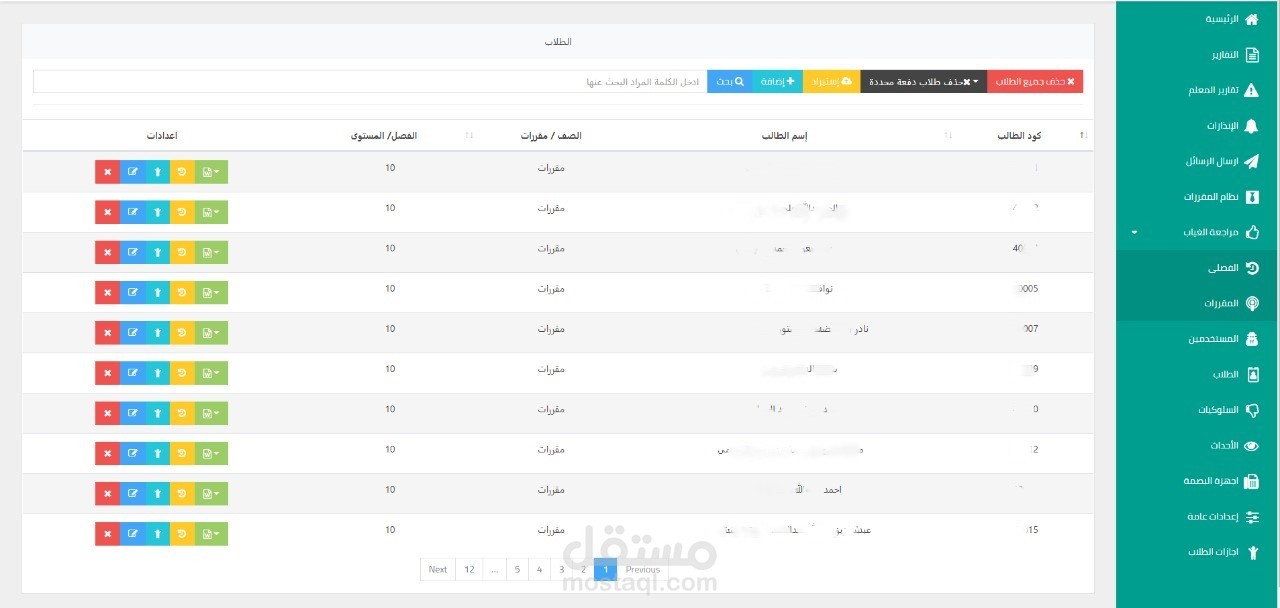Image resolution: width=1280 pixels, height=608 pixels.
Task: Open the حذف طلاب دفعة محددة dropdown
Action: coord(920,81)
